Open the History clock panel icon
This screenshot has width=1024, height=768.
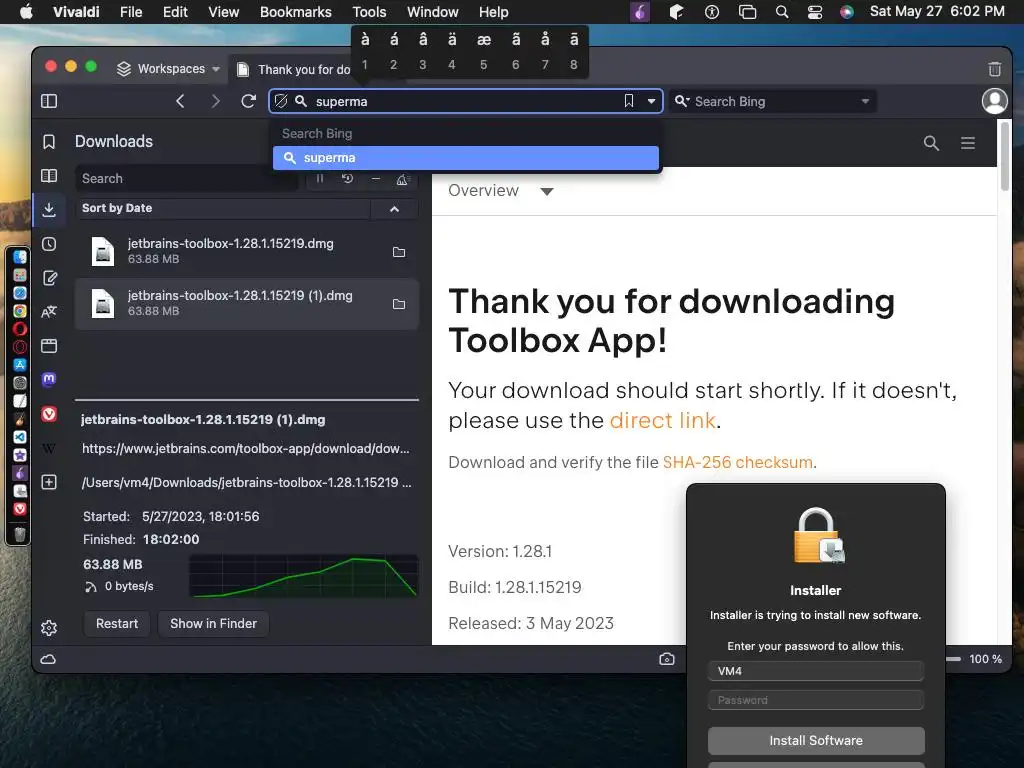tap(49, 244)
